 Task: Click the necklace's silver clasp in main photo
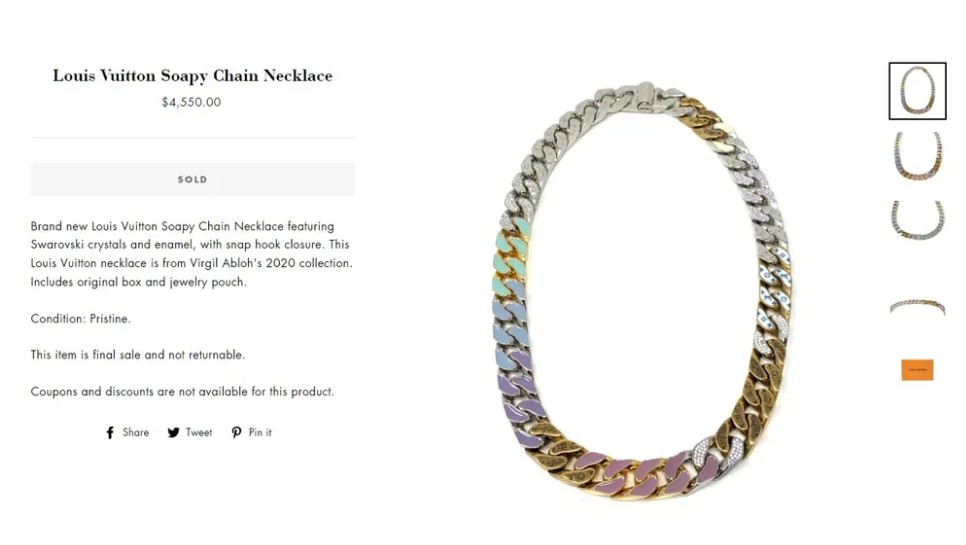(x=646, y=97)
